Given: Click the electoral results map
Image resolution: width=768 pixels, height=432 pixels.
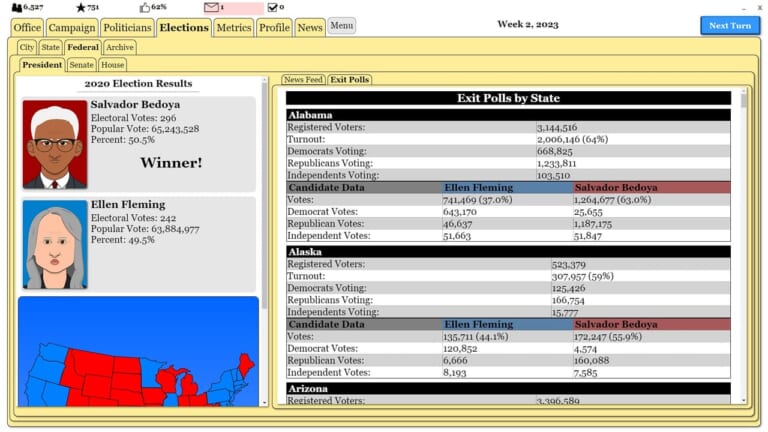Looking at the screenshot, I should (137, 350).
